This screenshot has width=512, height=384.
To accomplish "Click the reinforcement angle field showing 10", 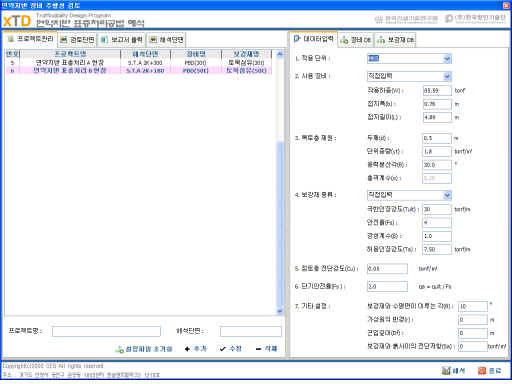I will pyautogui.click(x=473, y=306).
